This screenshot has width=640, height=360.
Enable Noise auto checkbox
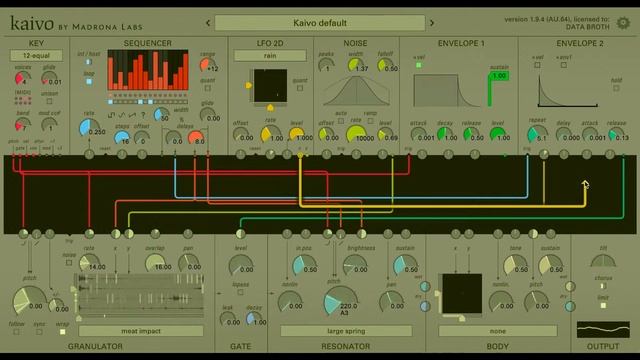click(341, 121)
